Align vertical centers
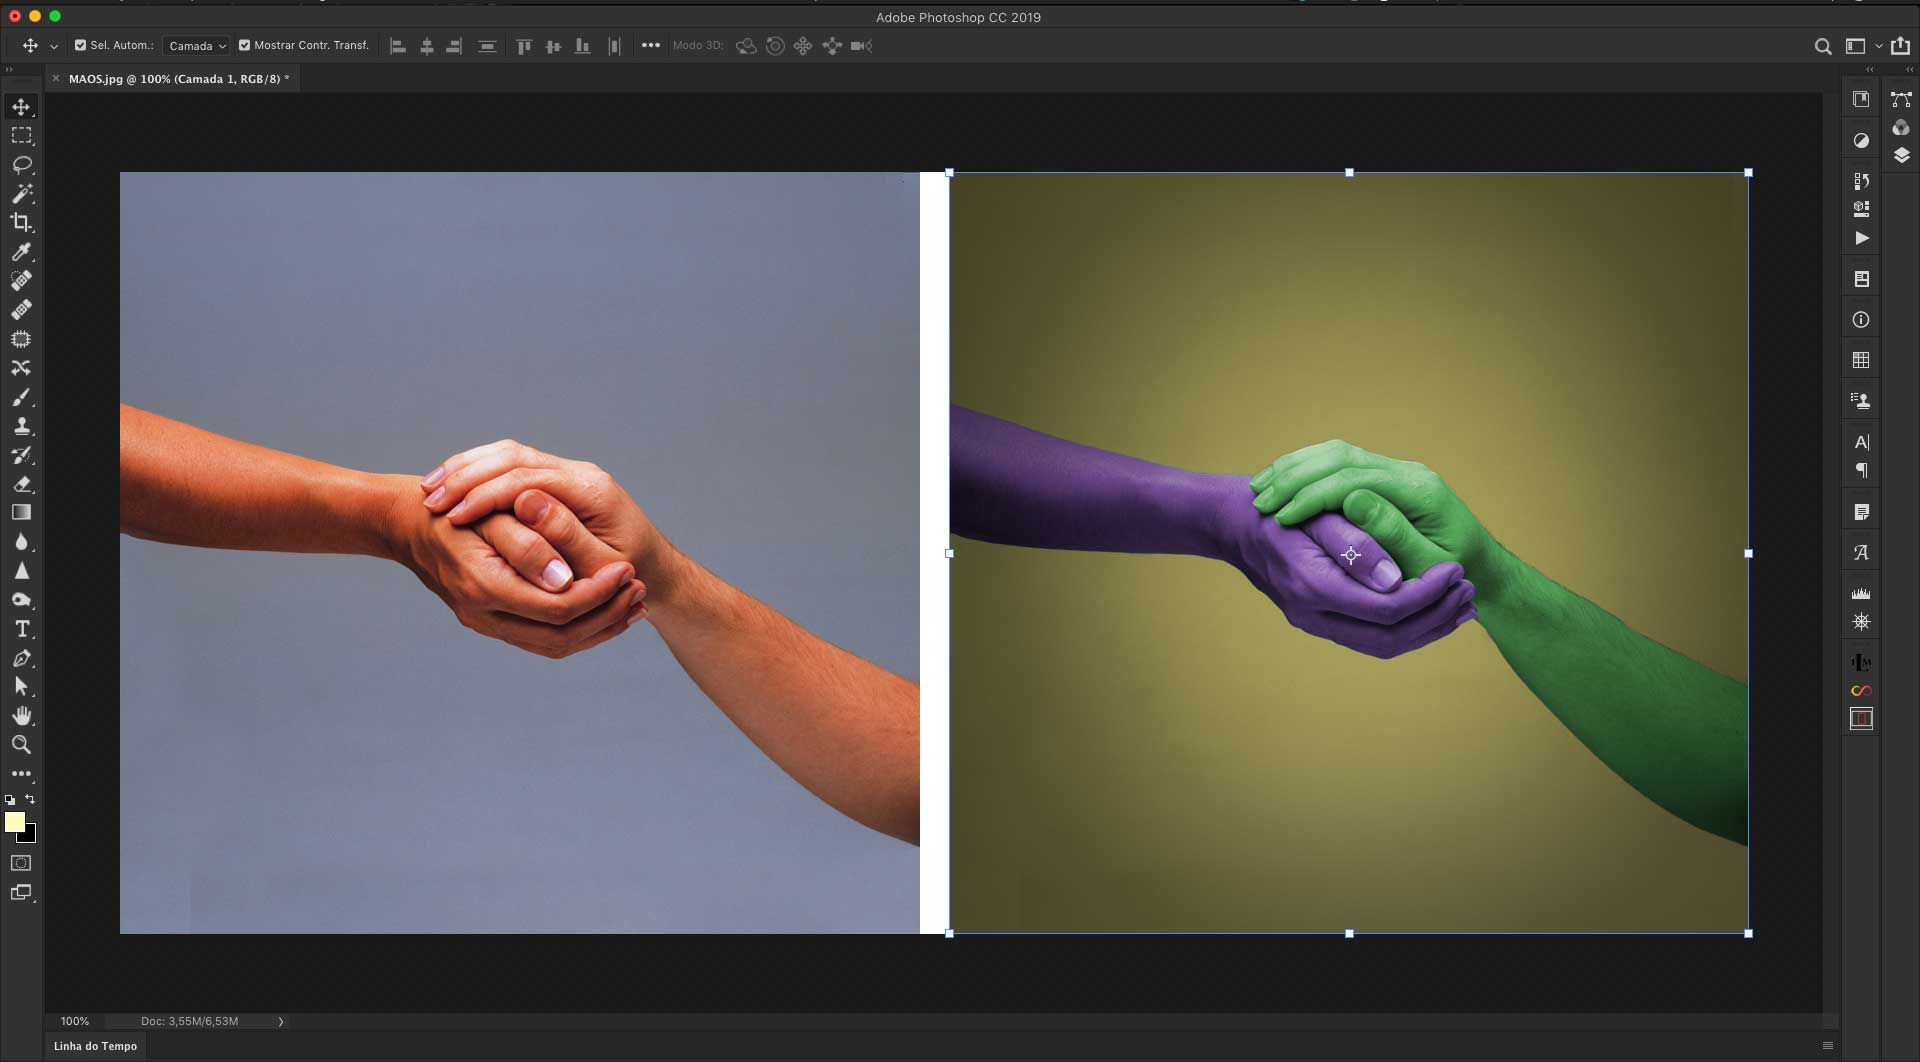 (x=553, y=46)
